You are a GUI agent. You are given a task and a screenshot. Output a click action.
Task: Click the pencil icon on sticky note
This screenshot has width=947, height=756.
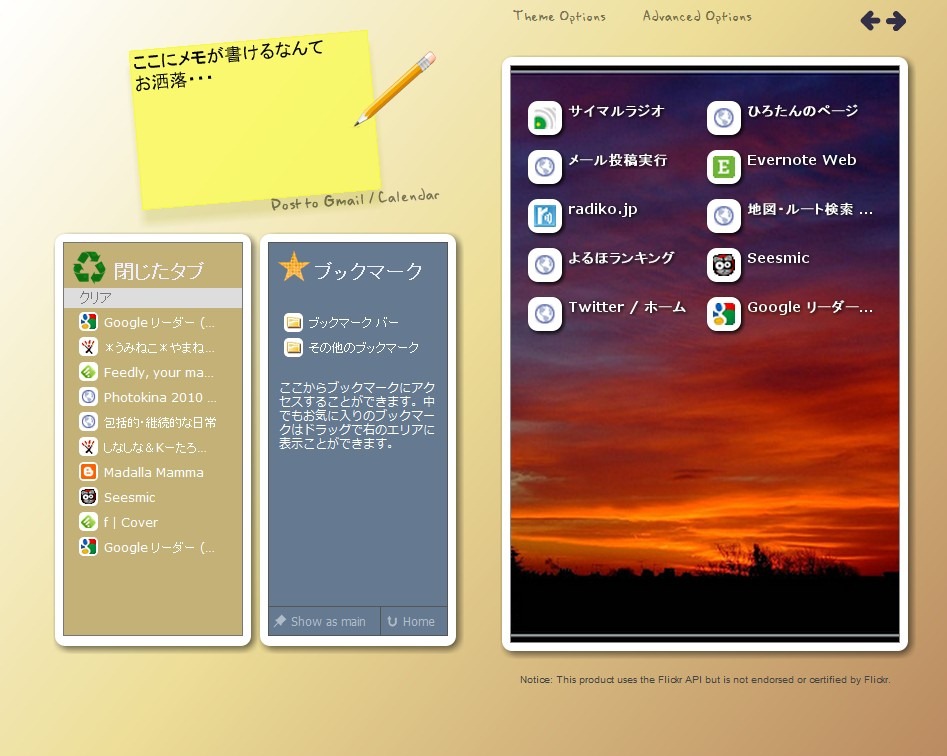pos(395,89)
